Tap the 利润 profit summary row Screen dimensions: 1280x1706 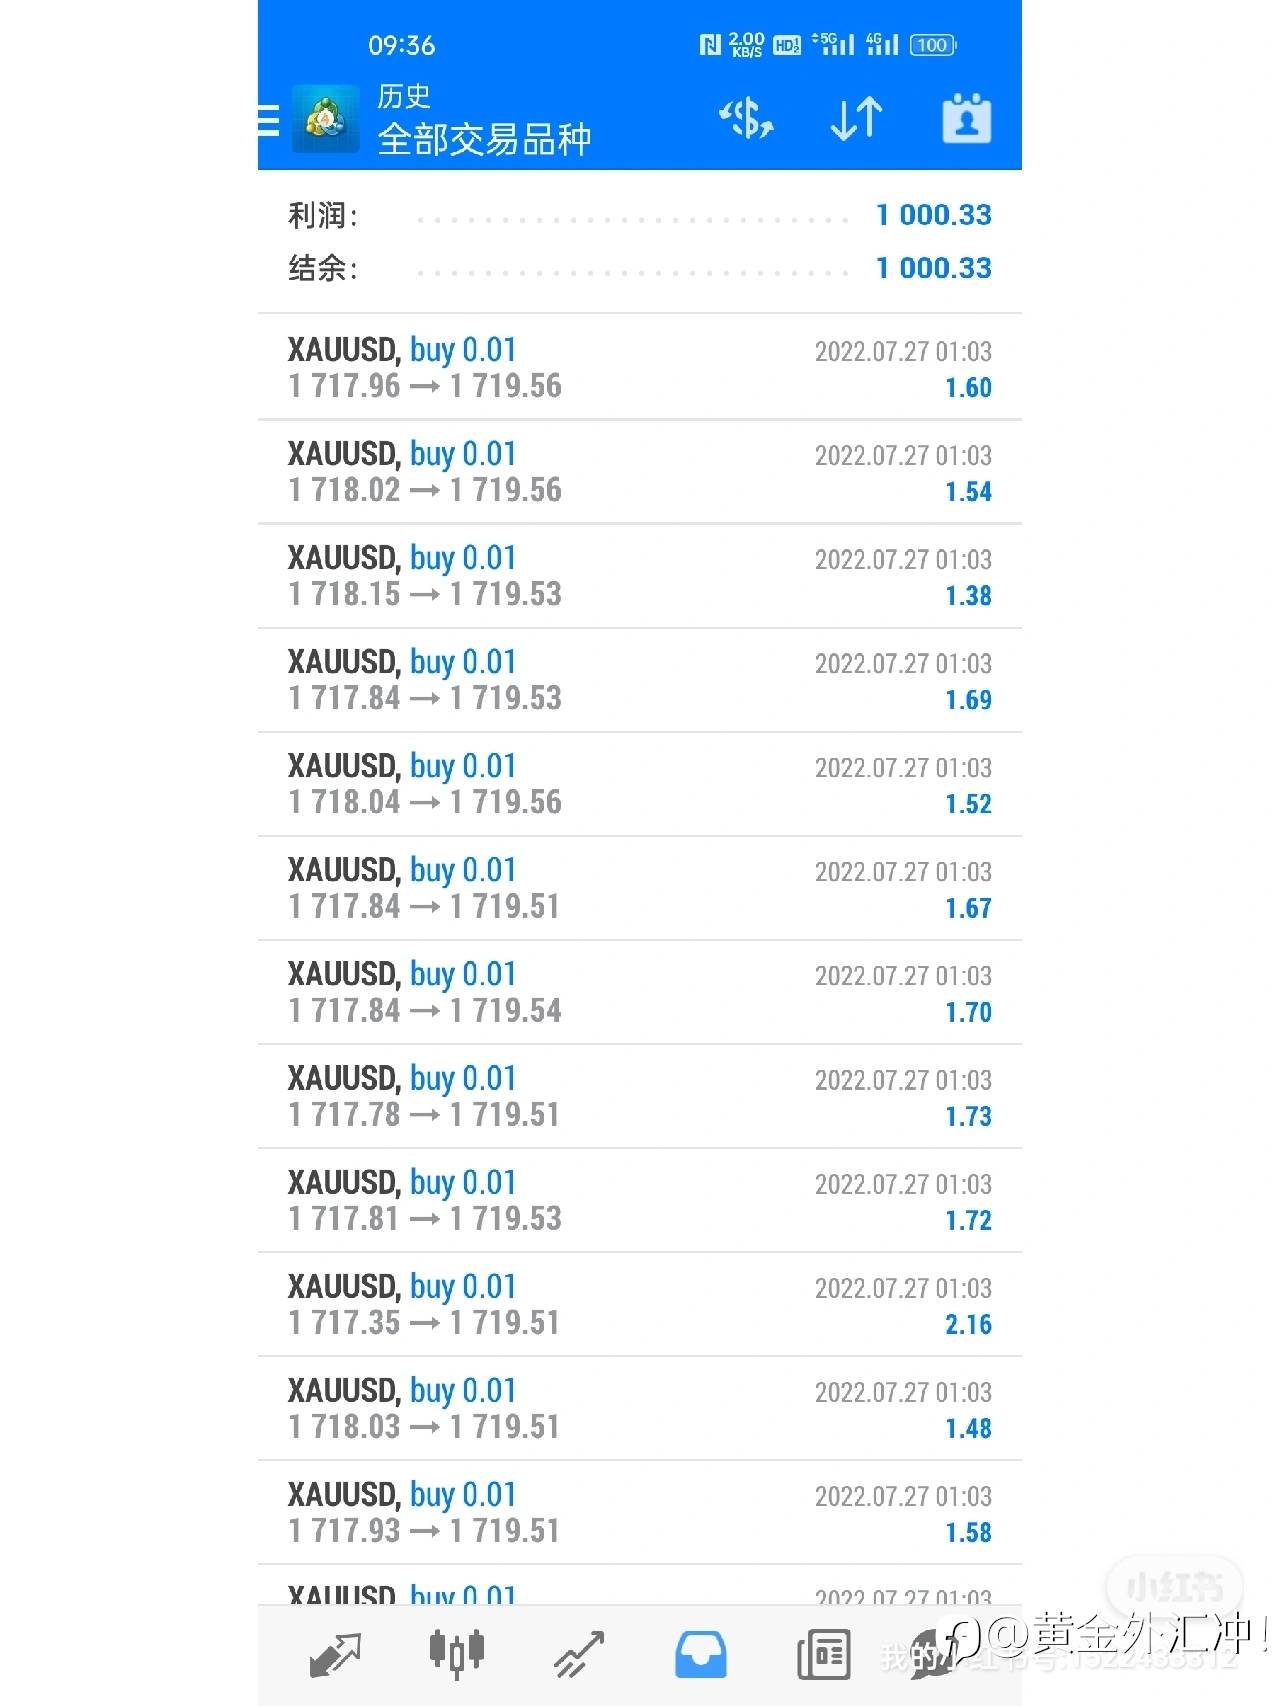pos(640,215)
